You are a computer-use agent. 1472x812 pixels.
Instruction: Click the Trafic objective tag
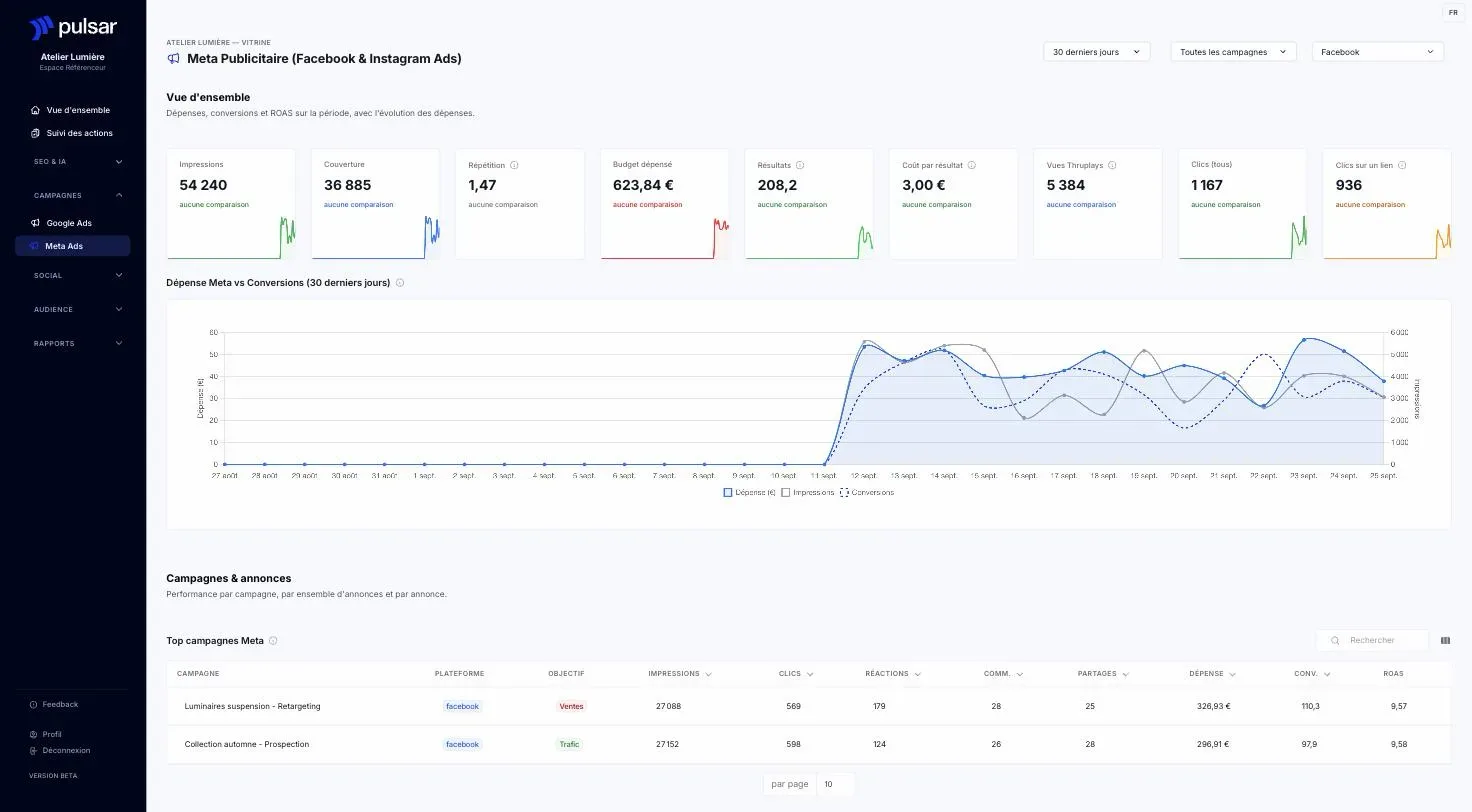coord(569,744)
